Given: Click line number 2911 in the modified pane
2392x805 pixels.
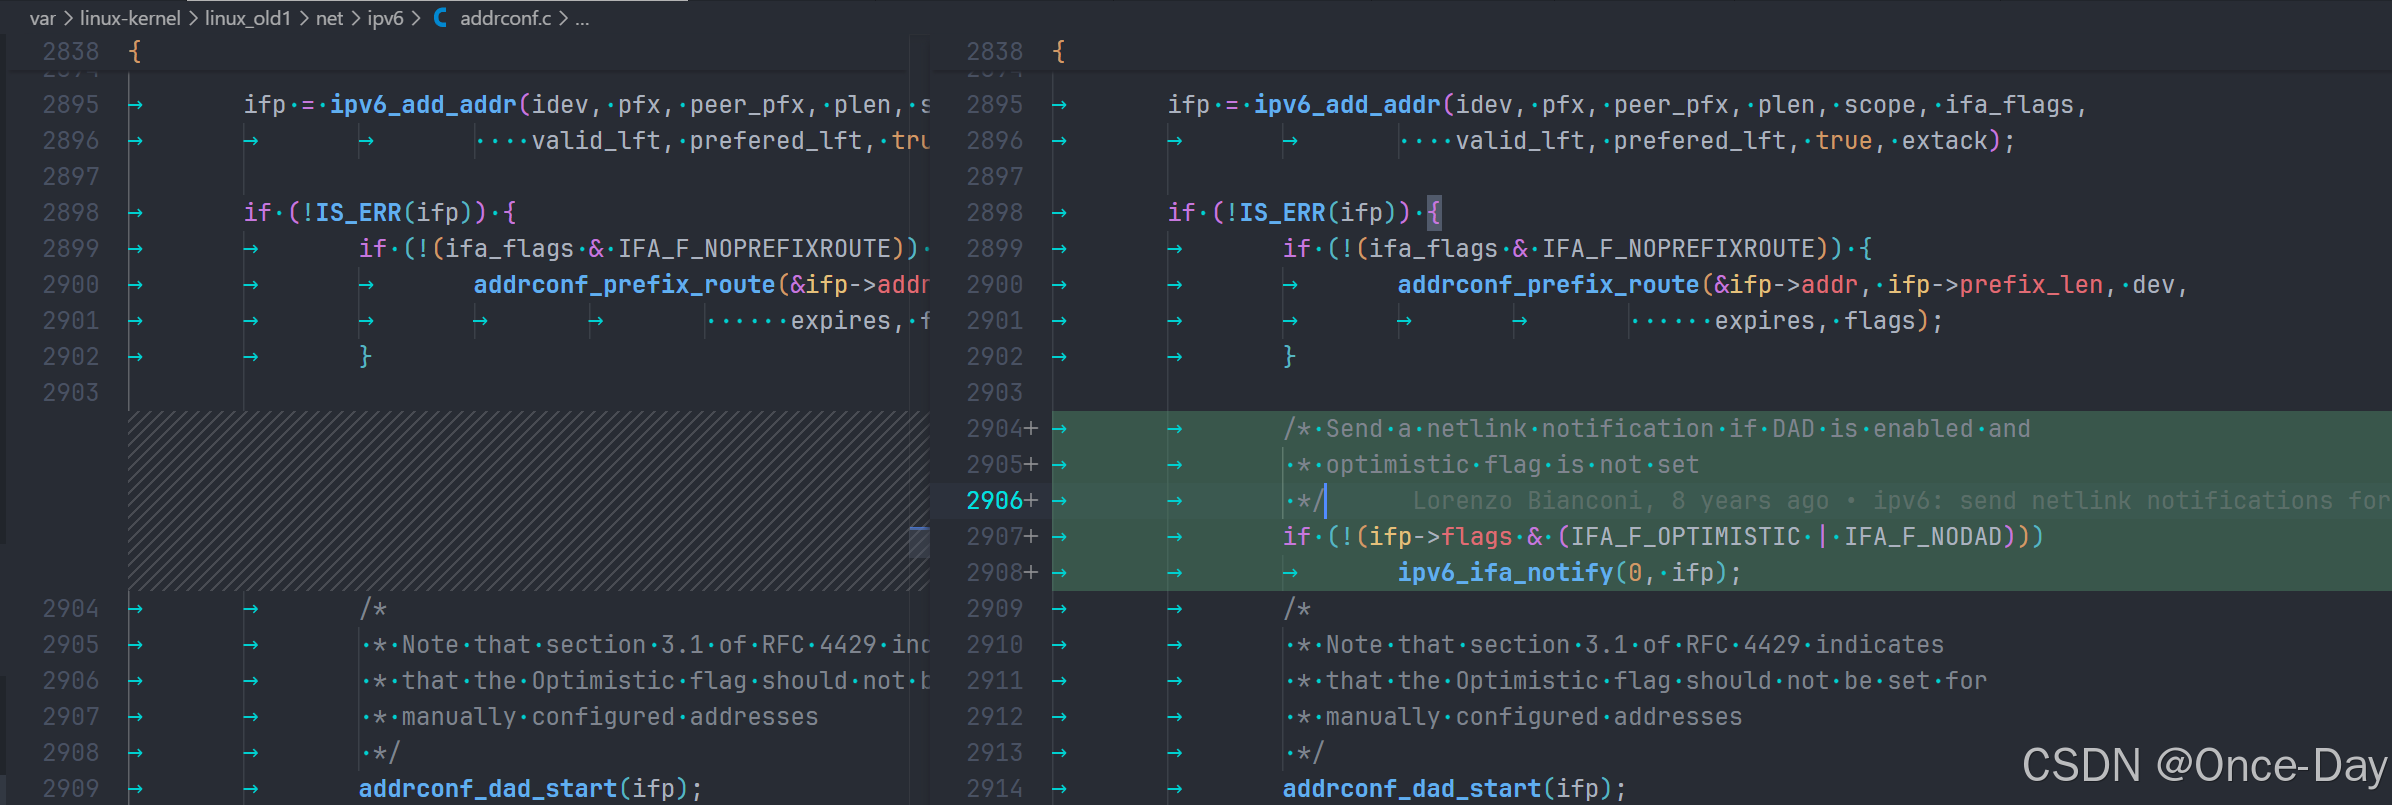Looking at the screenshot, I should click(995, 681).
